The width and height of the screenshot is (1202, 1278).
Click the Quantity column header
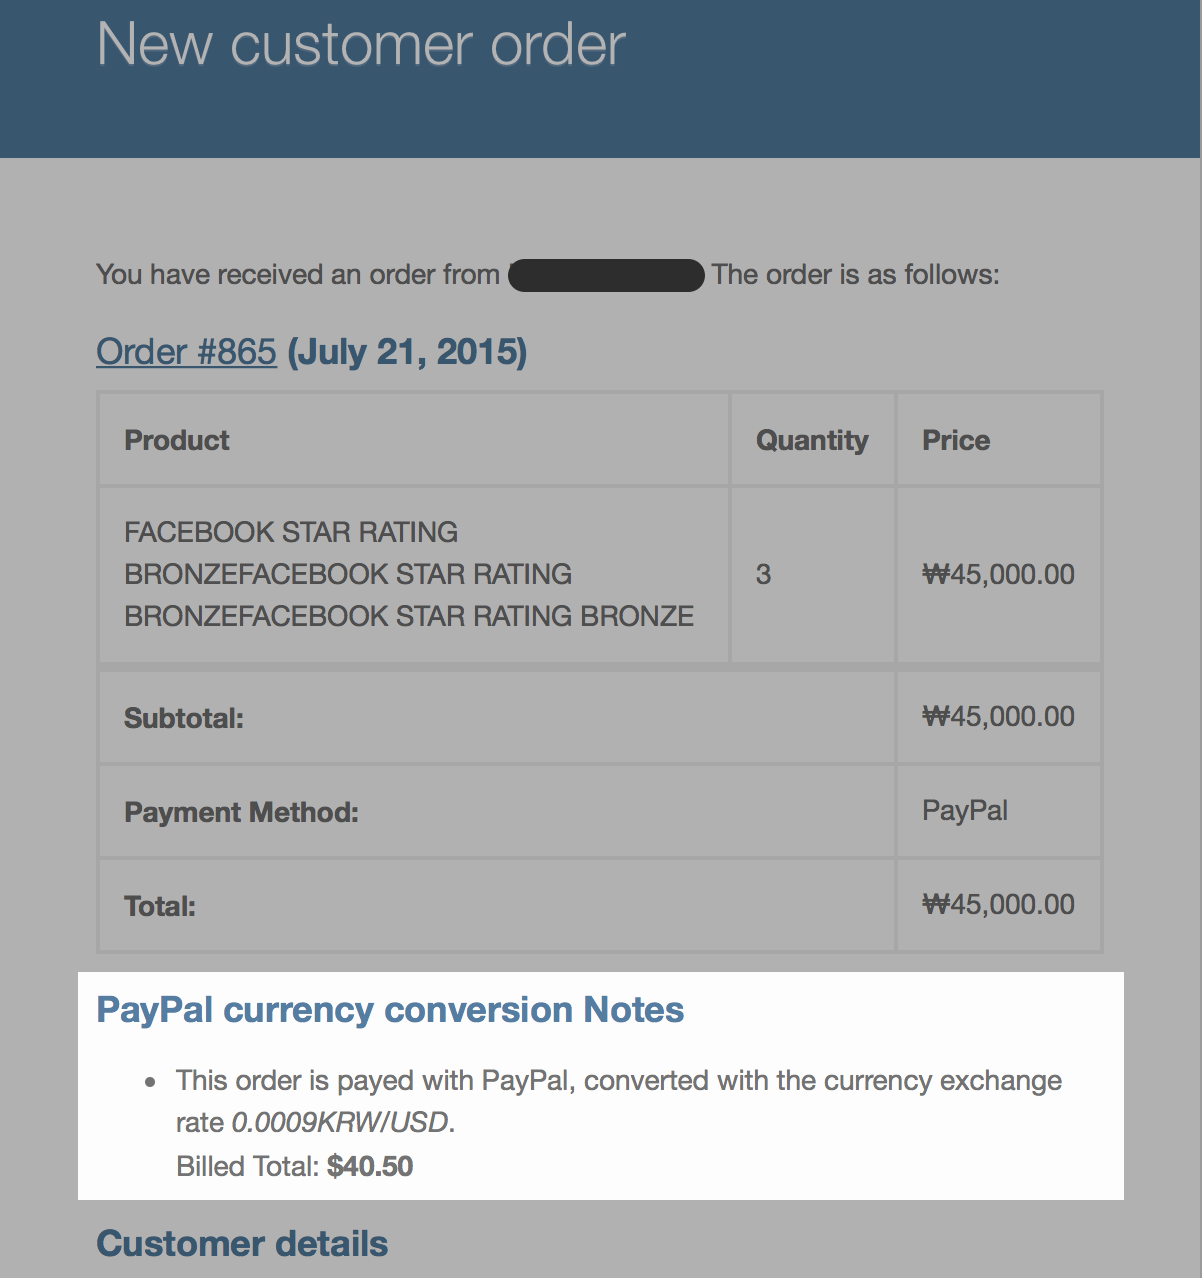click(812, 440)
